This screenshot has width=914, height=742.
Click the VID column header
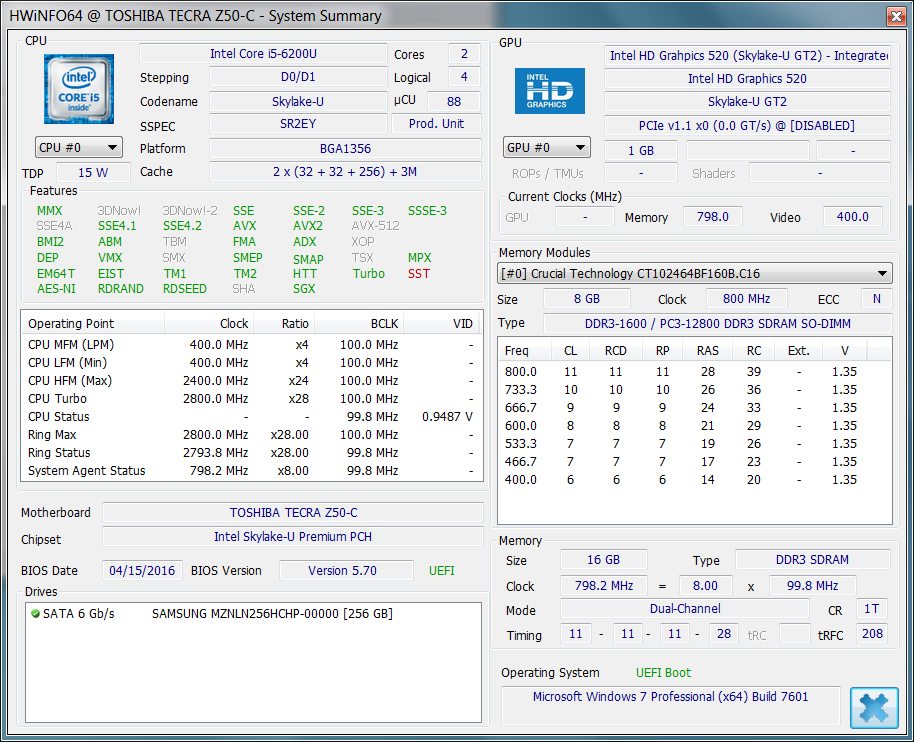tap(443, 323)
